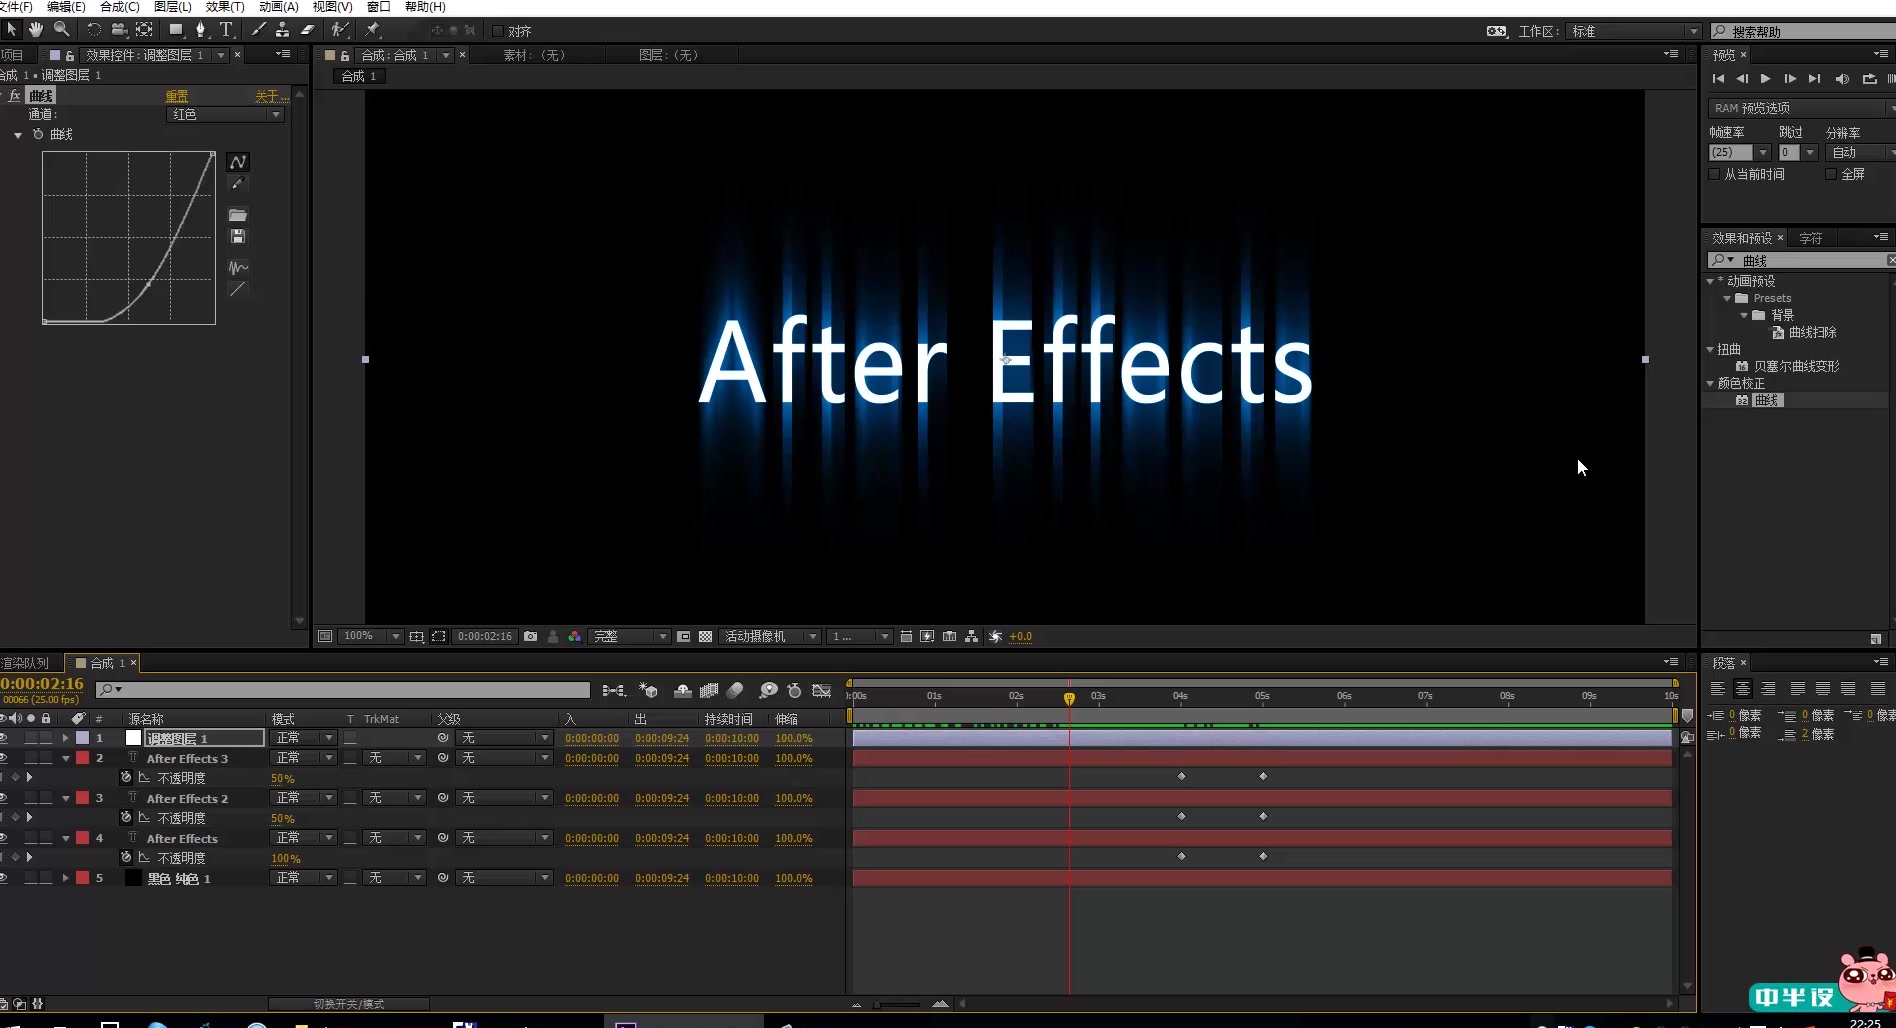Click the smooth curve icon

[x=237, y=267]
